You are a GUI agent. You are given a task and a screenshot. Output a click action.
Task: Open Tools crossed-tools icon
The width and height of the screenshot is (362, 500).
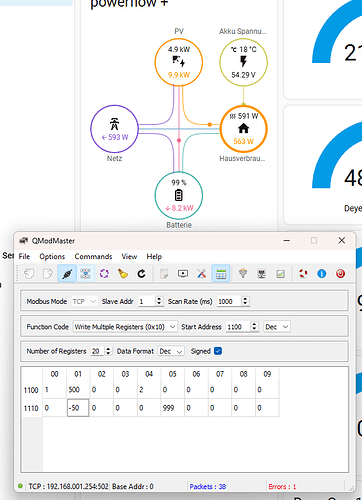(202, 274)
